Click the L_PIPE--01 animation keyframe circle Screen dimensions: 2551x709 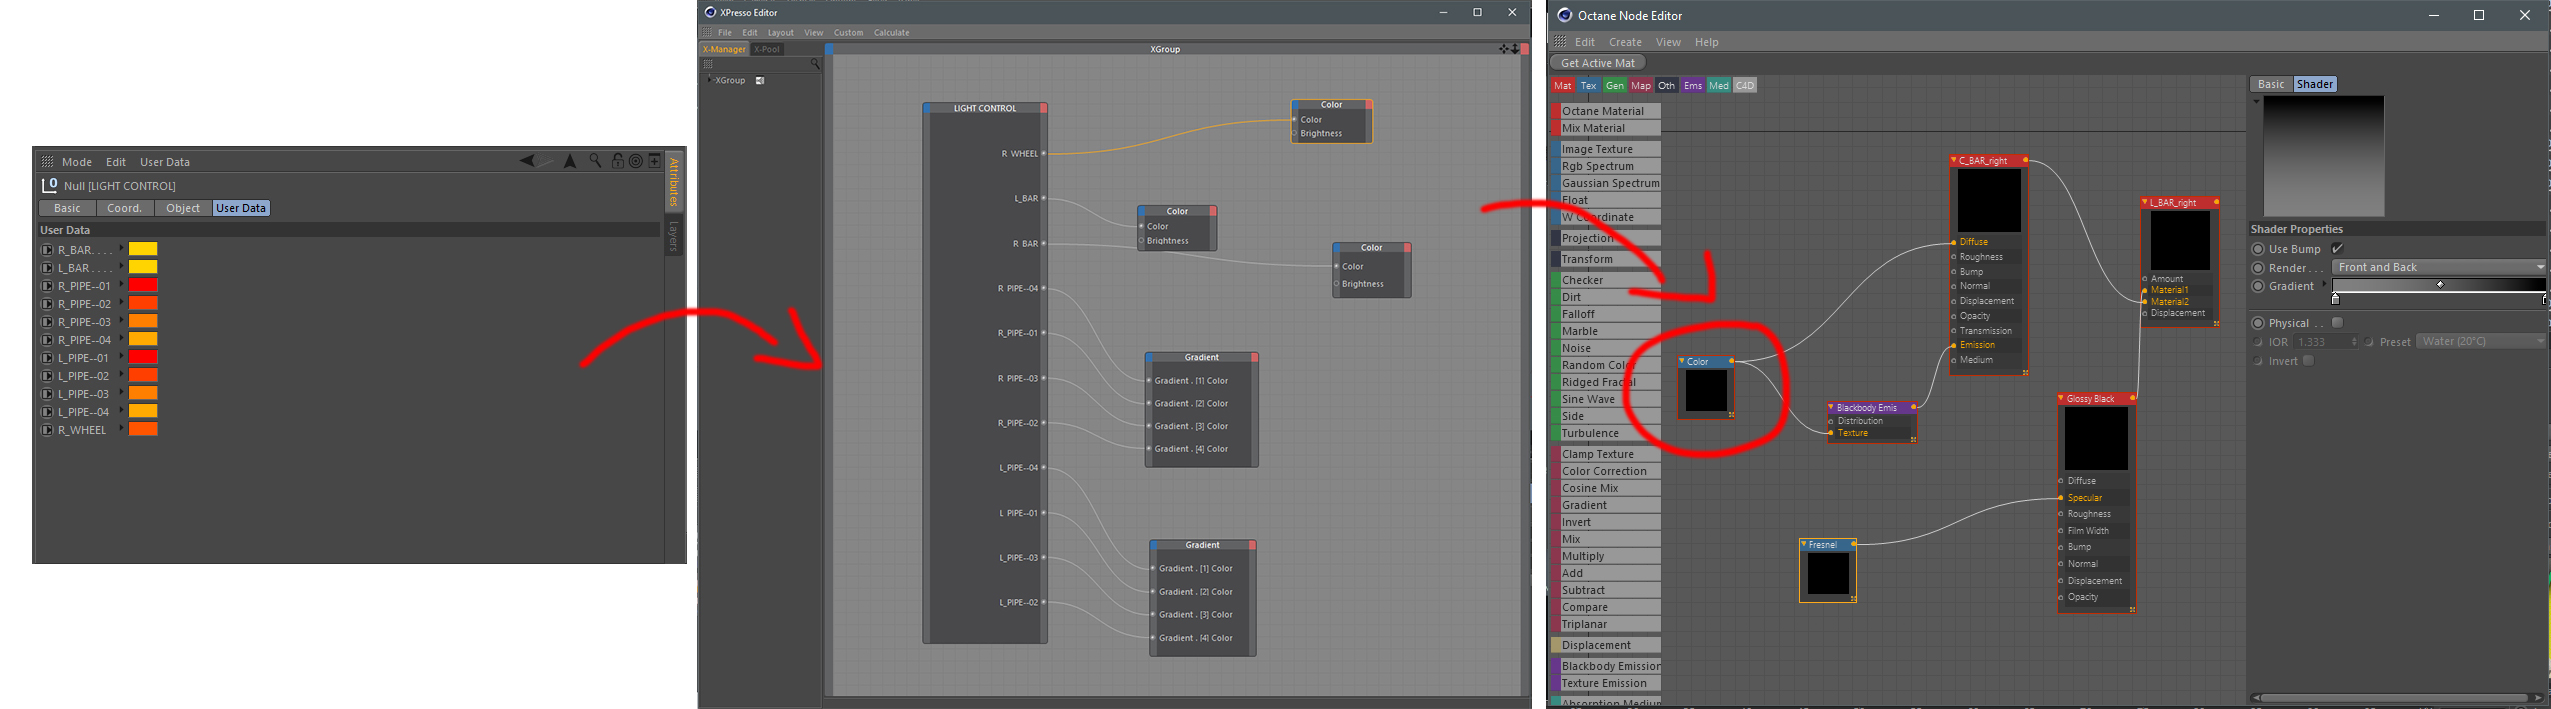(x=46, y=358)
